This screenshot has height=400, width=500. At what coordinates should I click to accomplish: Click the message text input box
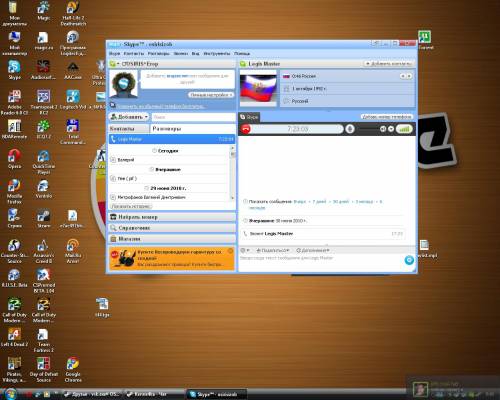[321, 262]
